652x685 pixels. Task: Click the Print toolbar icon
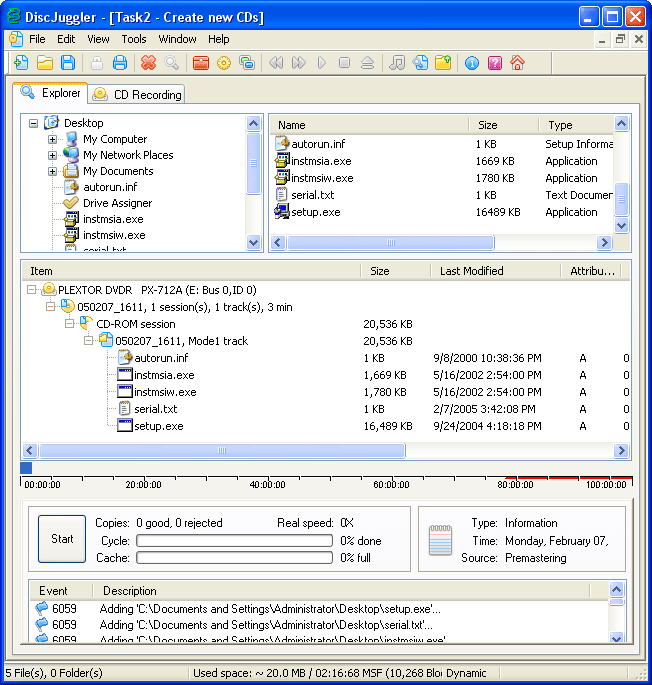pos(120,63)
